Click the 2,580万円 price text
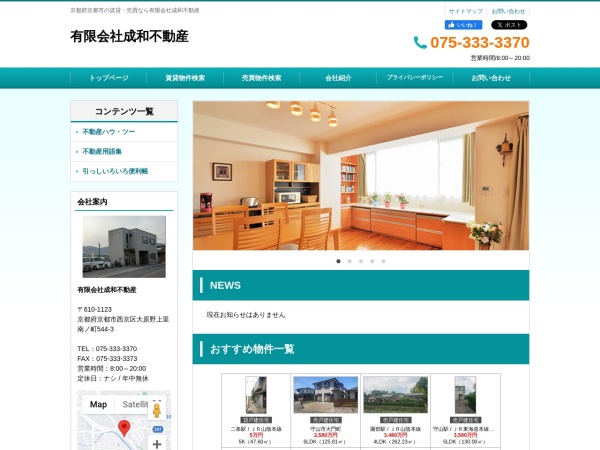Screen dimensions: 600x450 325,435
